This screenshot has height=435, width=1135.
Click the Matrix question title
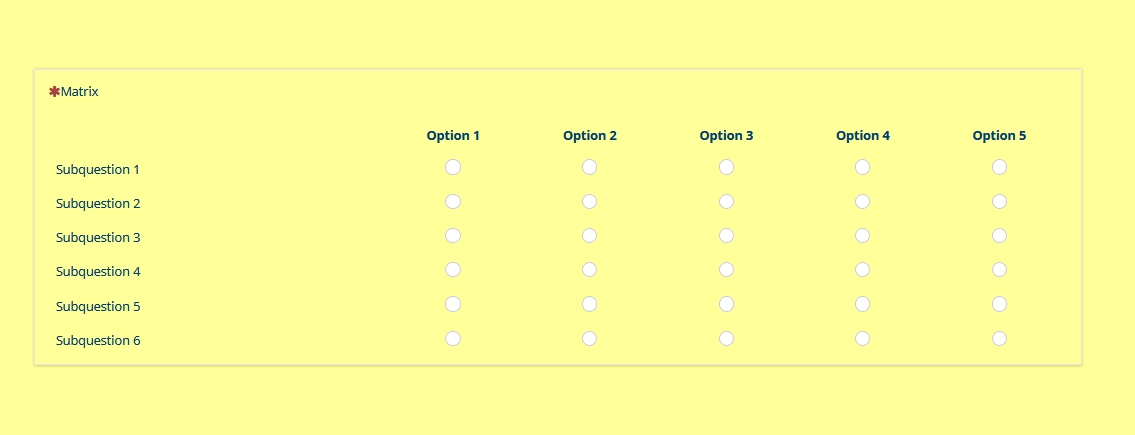(x=80, y=92)
